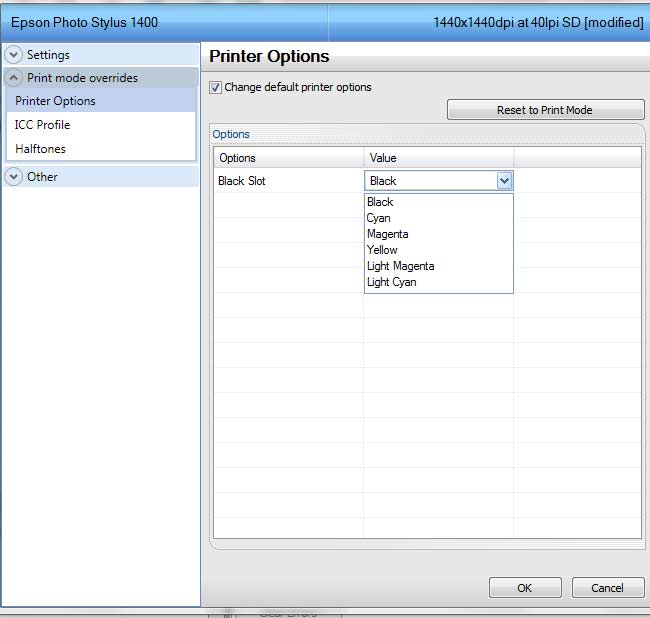
Task: Click the Reset to Print Mode button
Action: [544, 110]
